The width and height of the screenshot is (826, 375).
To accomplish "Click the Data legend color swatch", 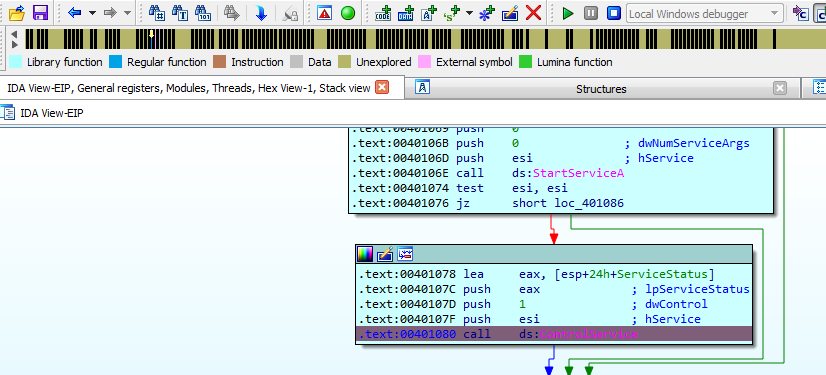I will point(297,62).
